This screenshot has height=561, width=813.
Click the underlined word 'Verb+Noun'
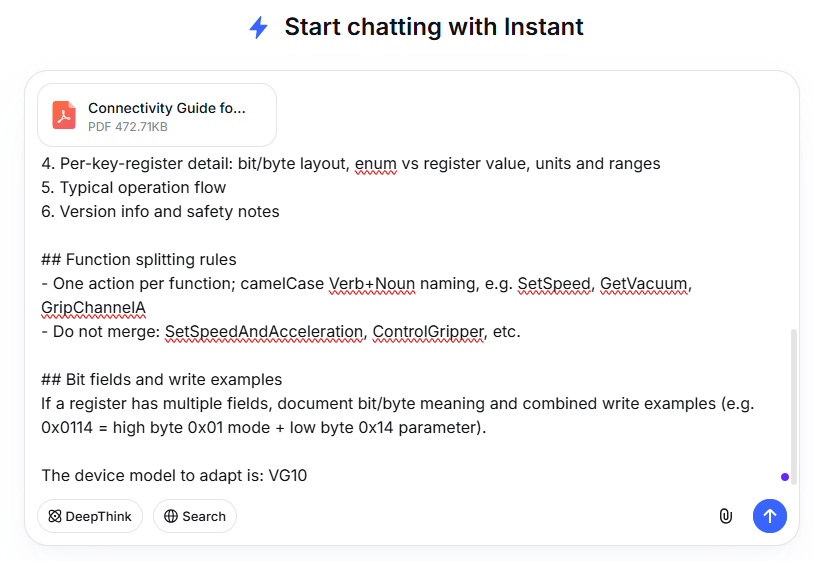372,284
